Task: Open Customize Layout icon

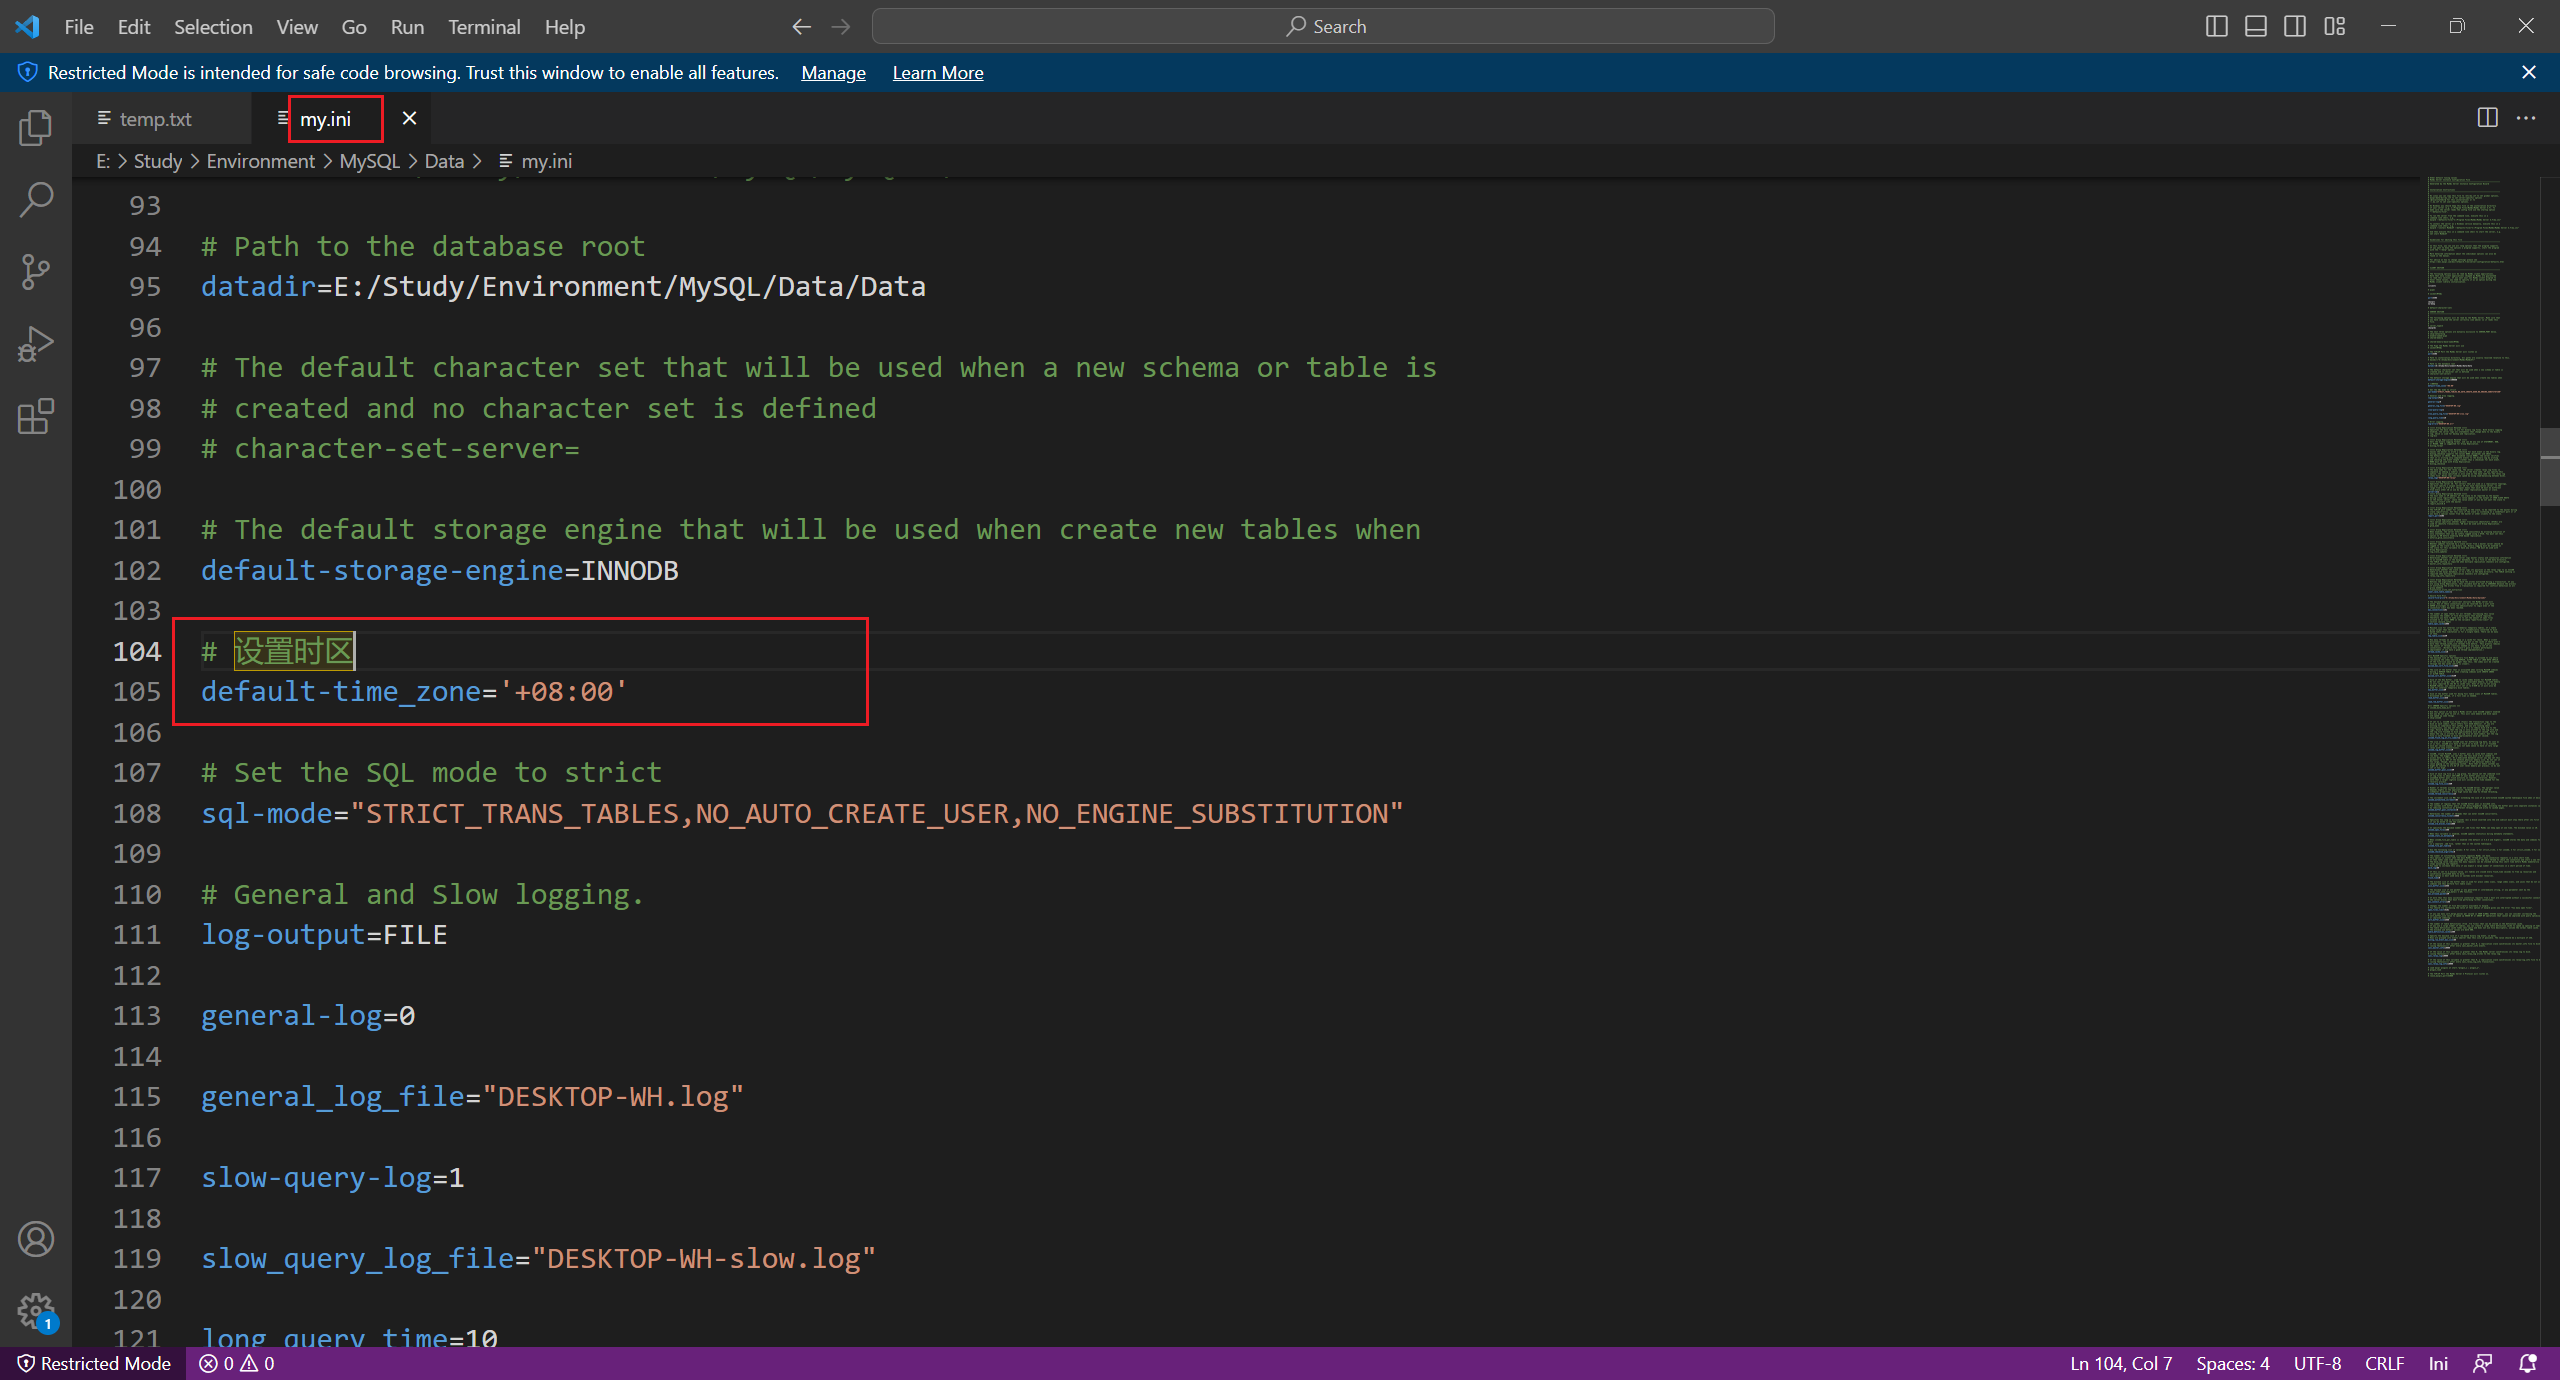Action: 2335,27
